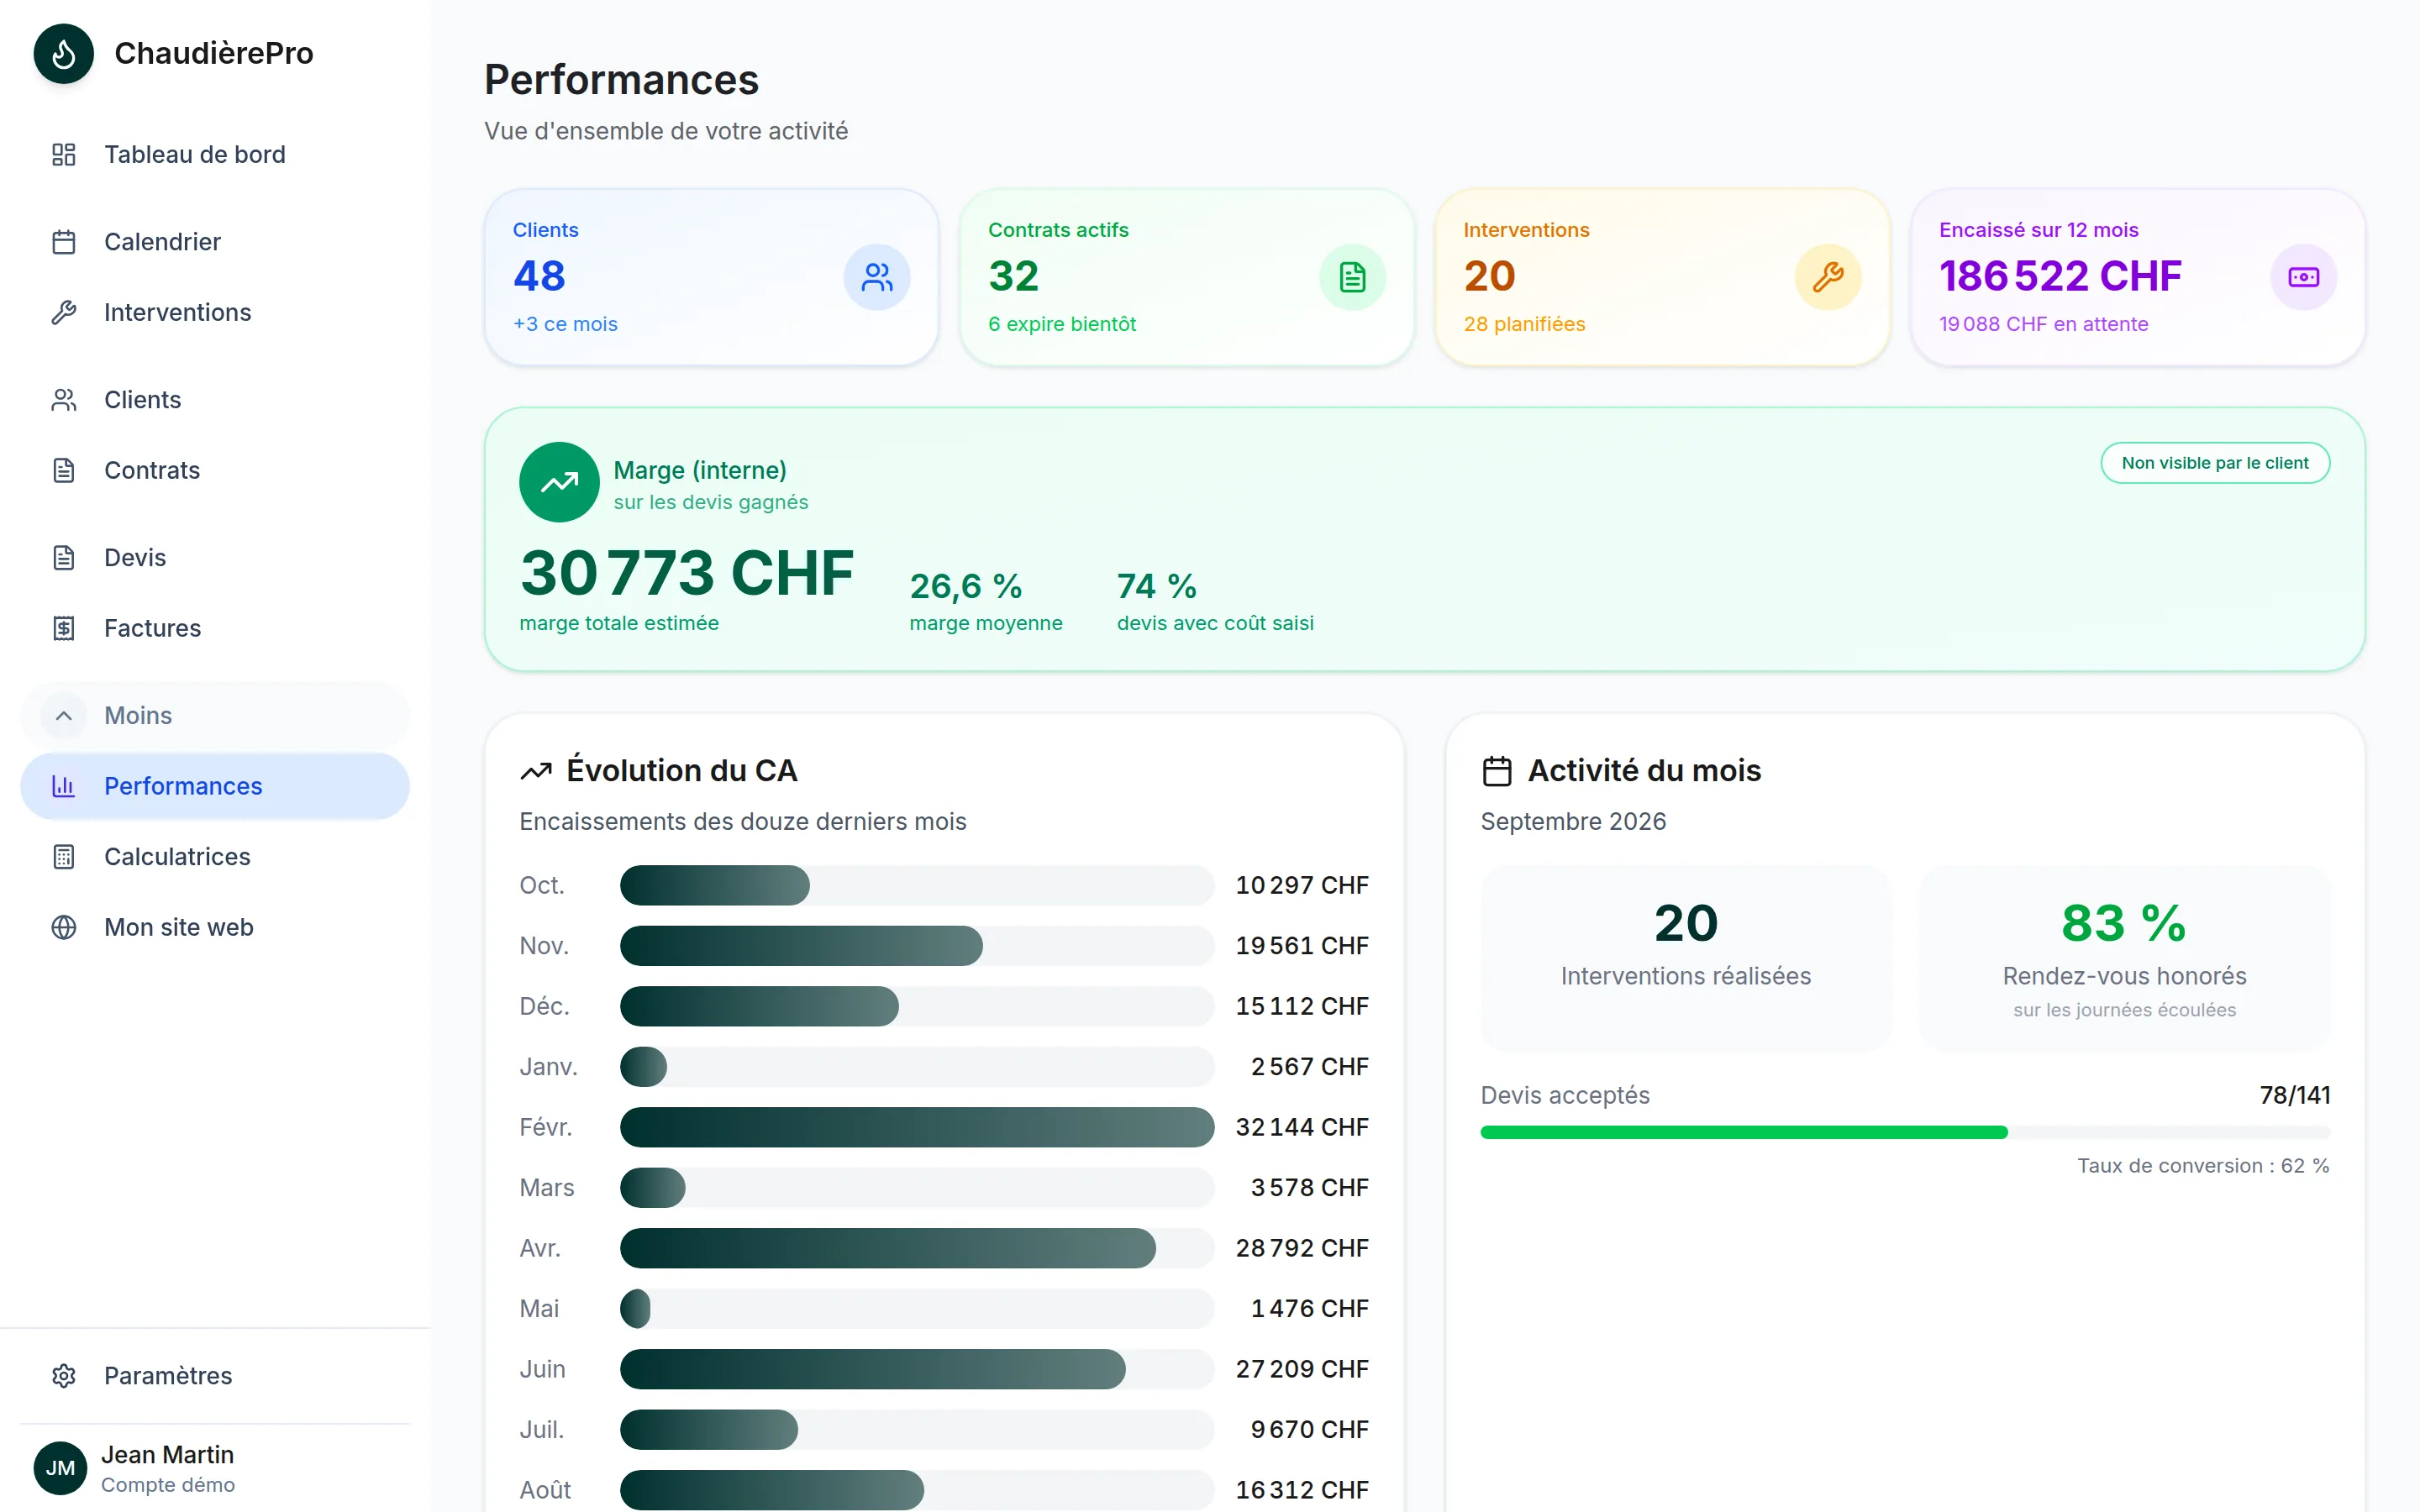Click the Calendrier calendar icon
2420x1512 pixels.
pos(64,242)
